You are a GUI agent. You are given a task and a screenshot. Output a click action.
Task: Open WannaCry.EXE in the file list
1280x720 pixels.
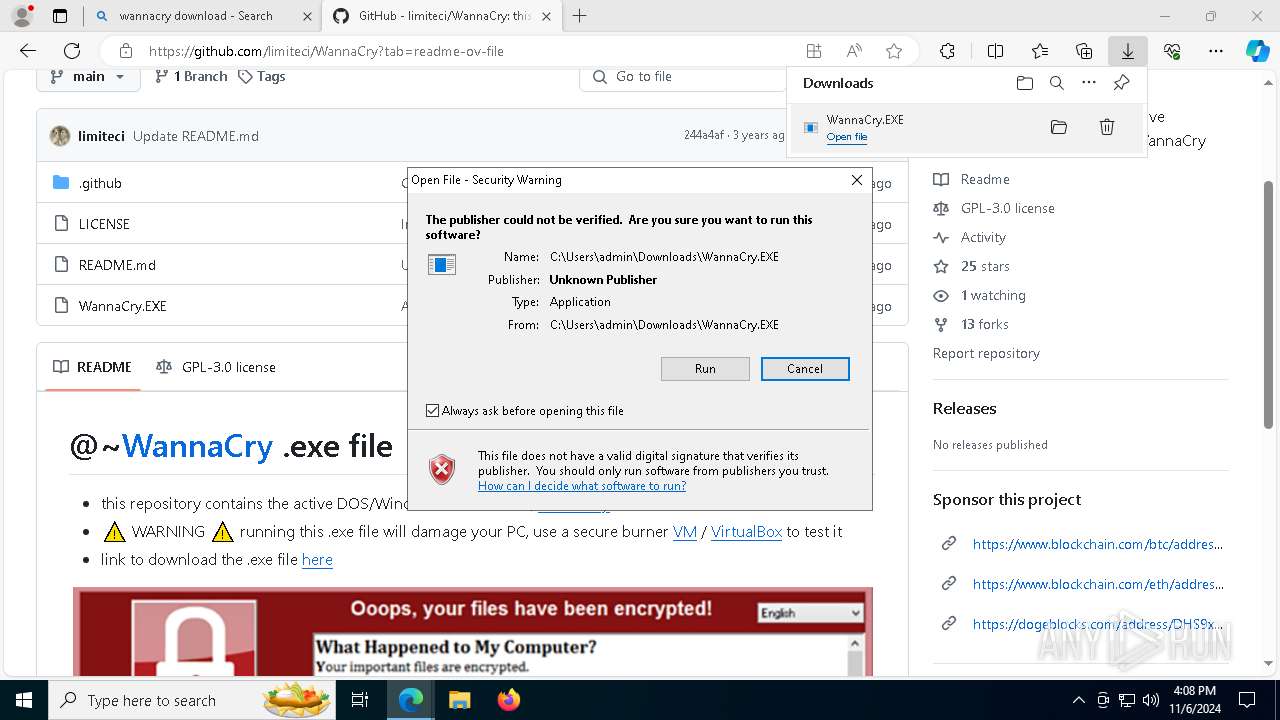coord(123,306)
